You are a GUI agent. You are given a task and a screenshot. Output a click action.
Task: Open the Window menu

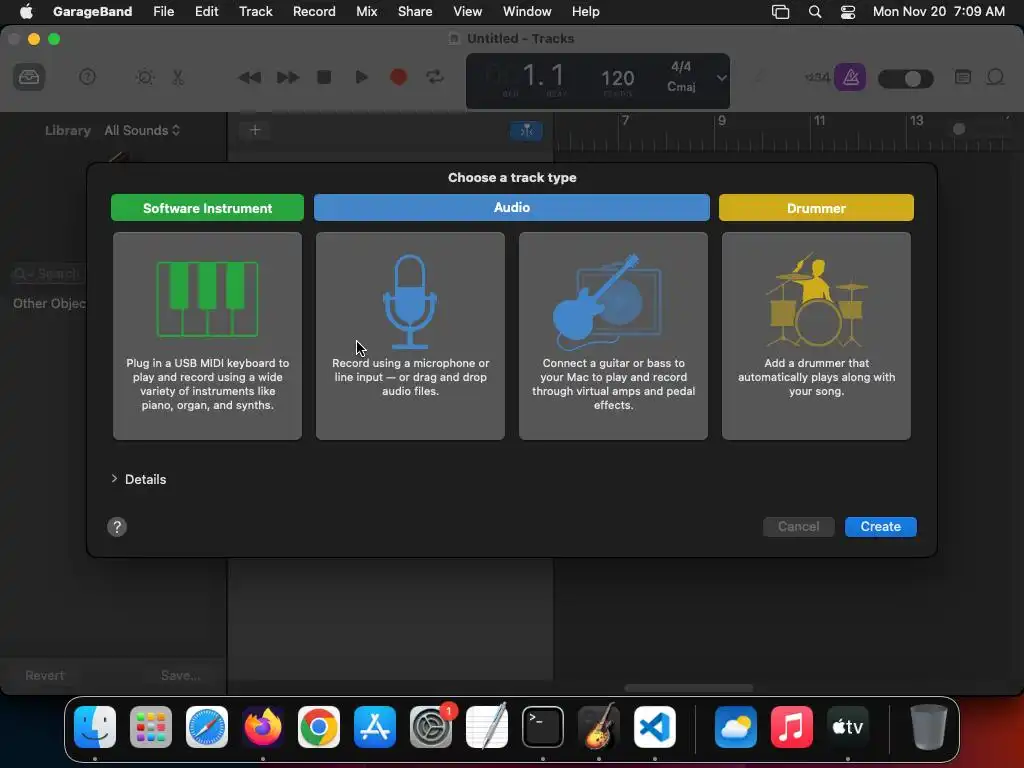point(527,11)
